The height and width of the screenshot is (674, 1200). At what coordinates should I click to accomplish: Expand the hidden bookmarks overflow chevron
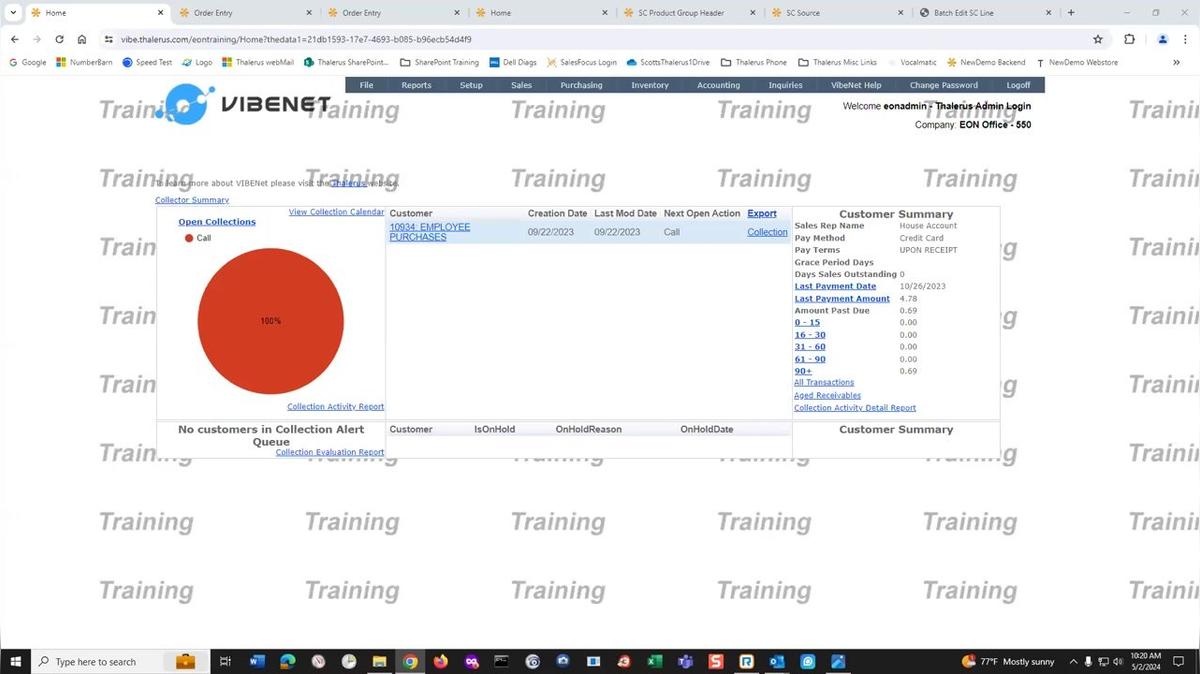point(1176,62)
